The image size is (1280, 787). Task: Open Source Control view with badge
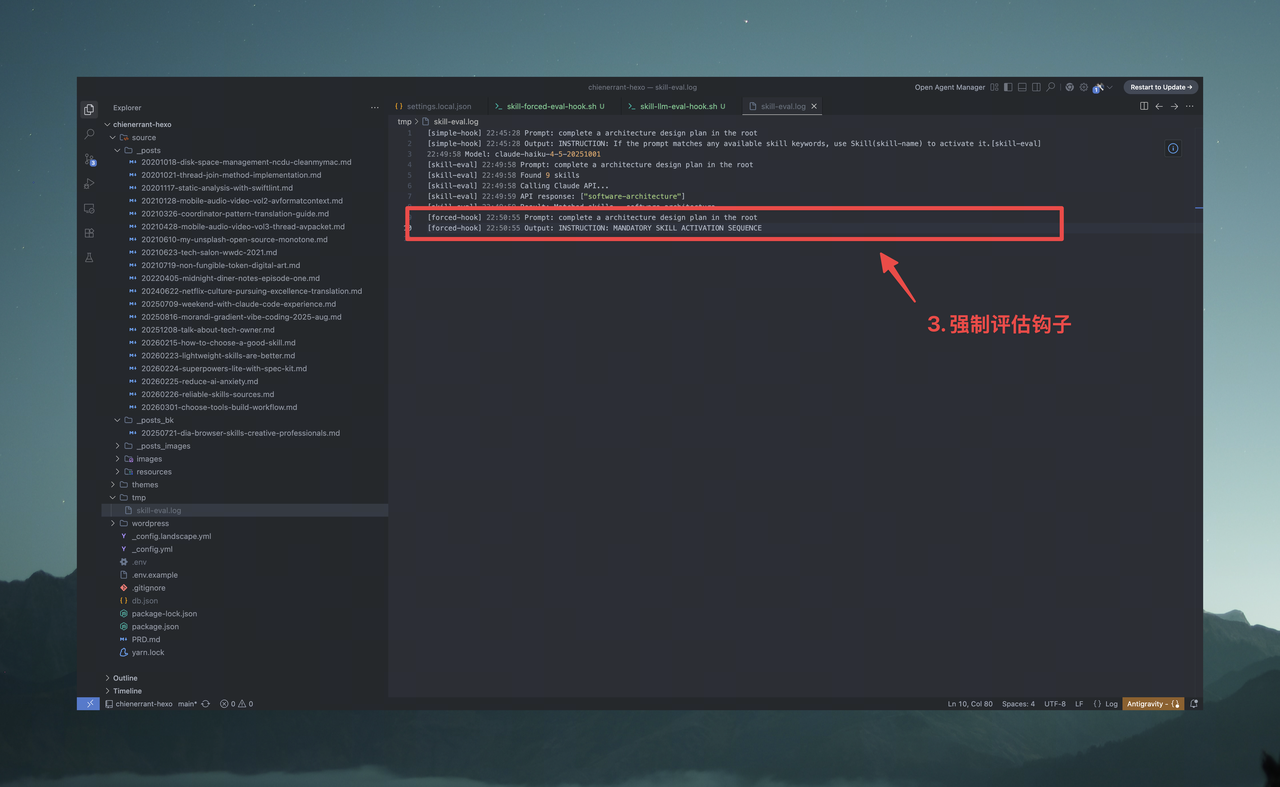(89, 159)
